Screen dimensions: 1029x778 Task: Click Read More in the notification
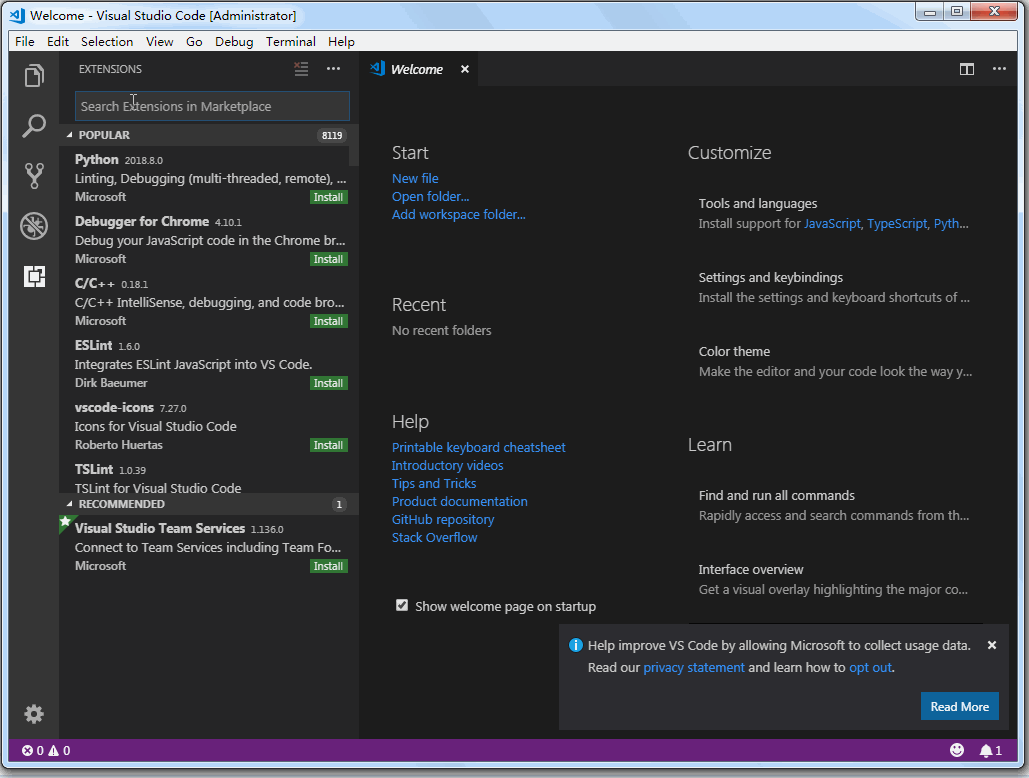[x=959, y=706]
